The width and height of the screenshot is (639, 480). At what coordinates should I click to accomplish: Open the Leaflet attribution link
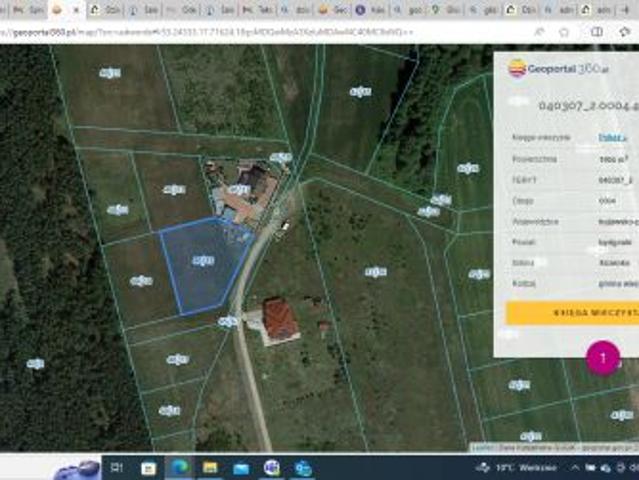click(x=479, y=447)
